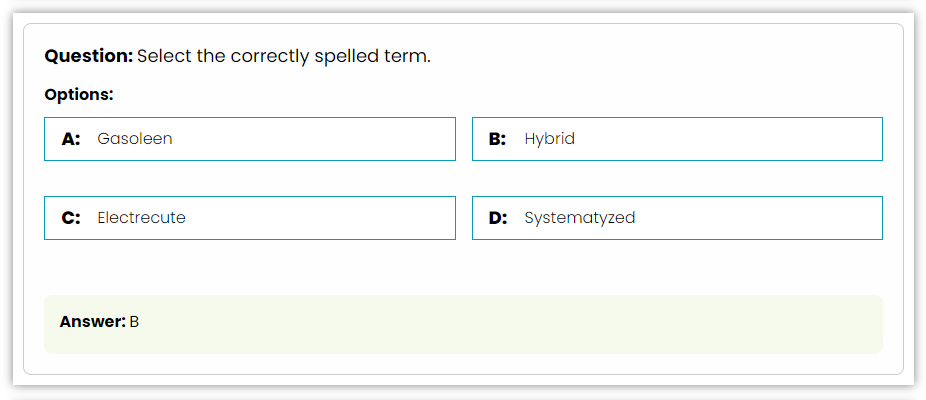The width and height of the screenshot is (926, 400).
Task: Click the bold "B:" option letter
Action: click(497, 139)
